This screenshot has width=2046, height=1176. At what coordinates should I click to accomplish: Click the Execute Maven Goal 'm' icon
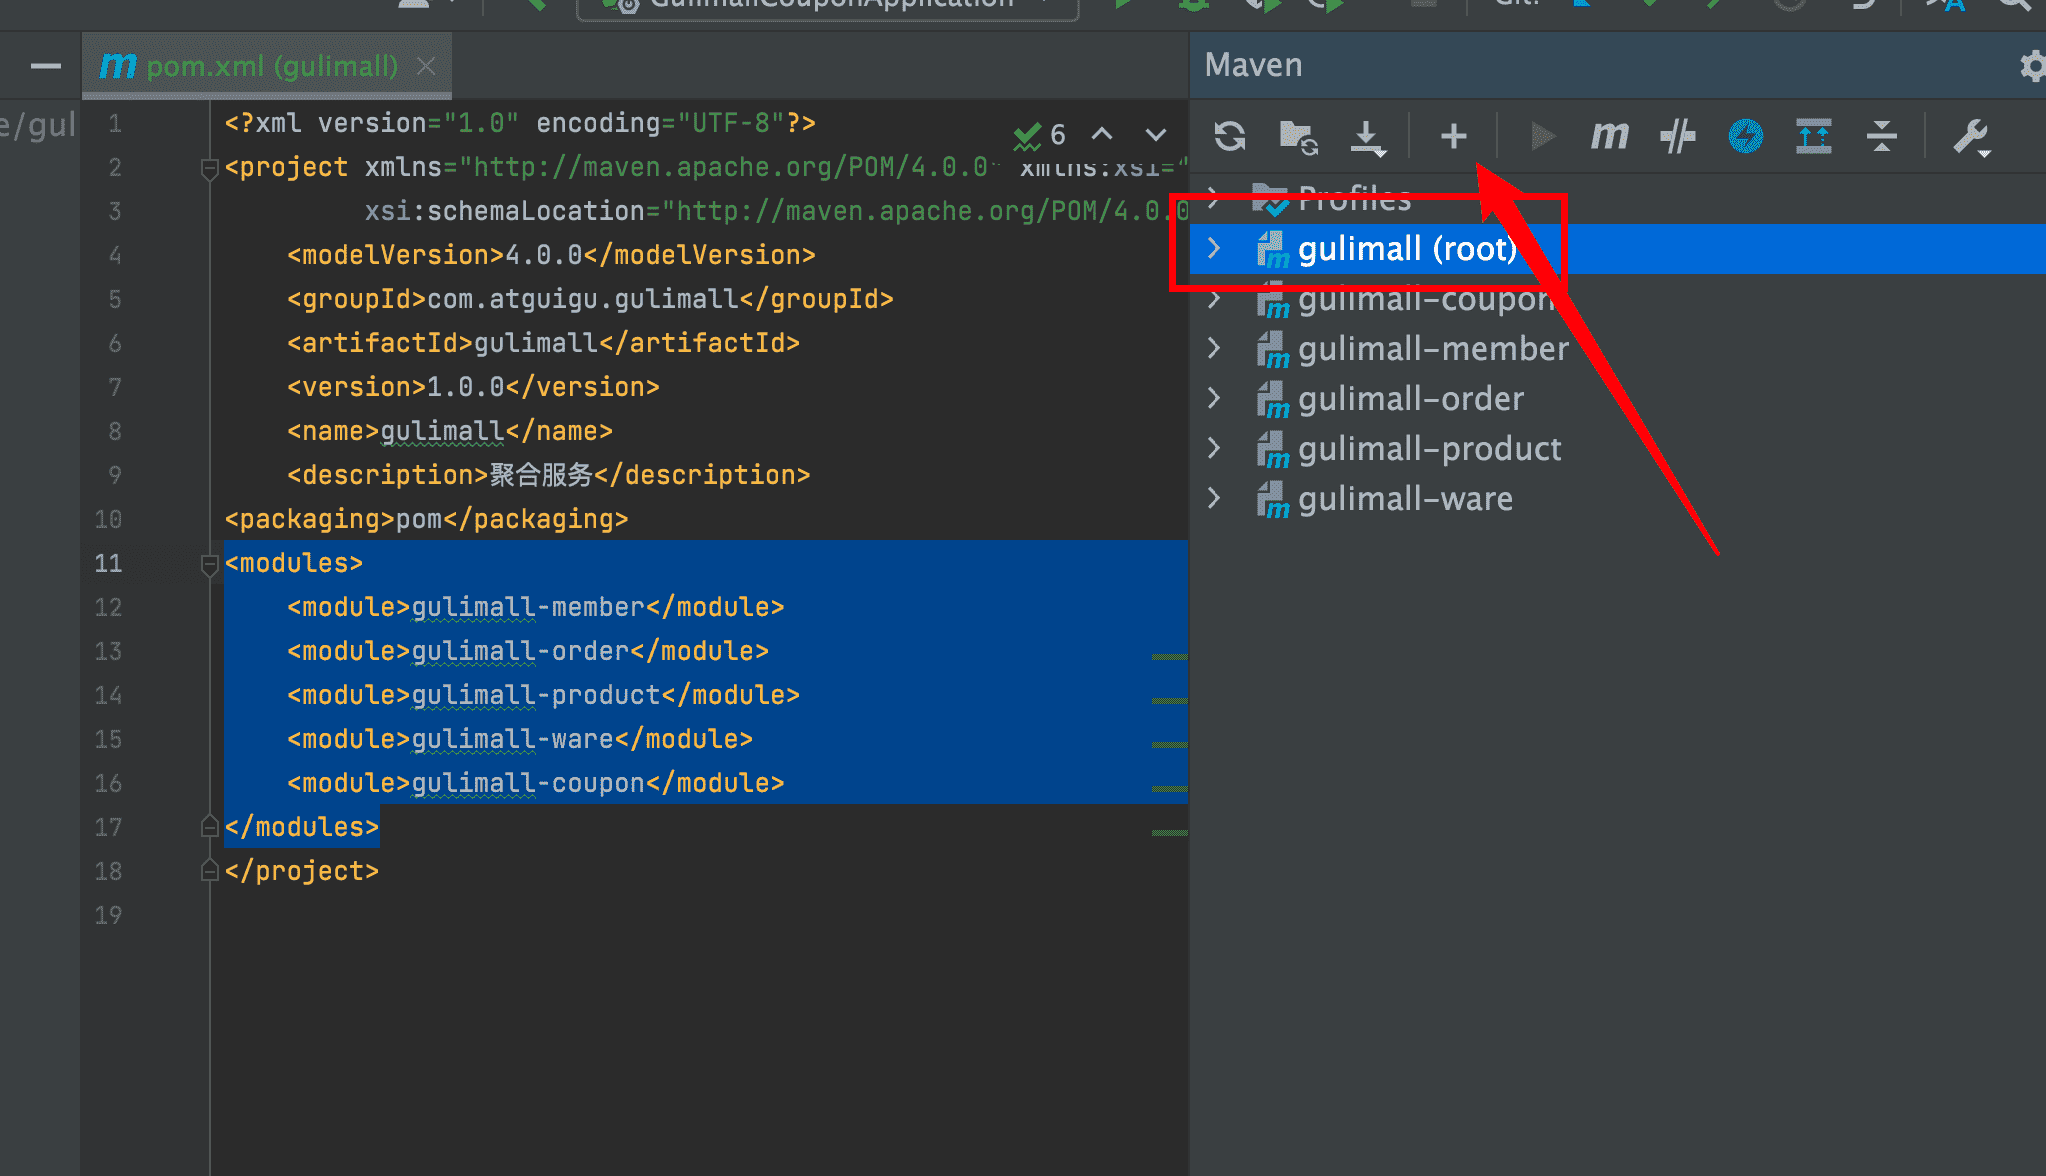coord(1609,135)
